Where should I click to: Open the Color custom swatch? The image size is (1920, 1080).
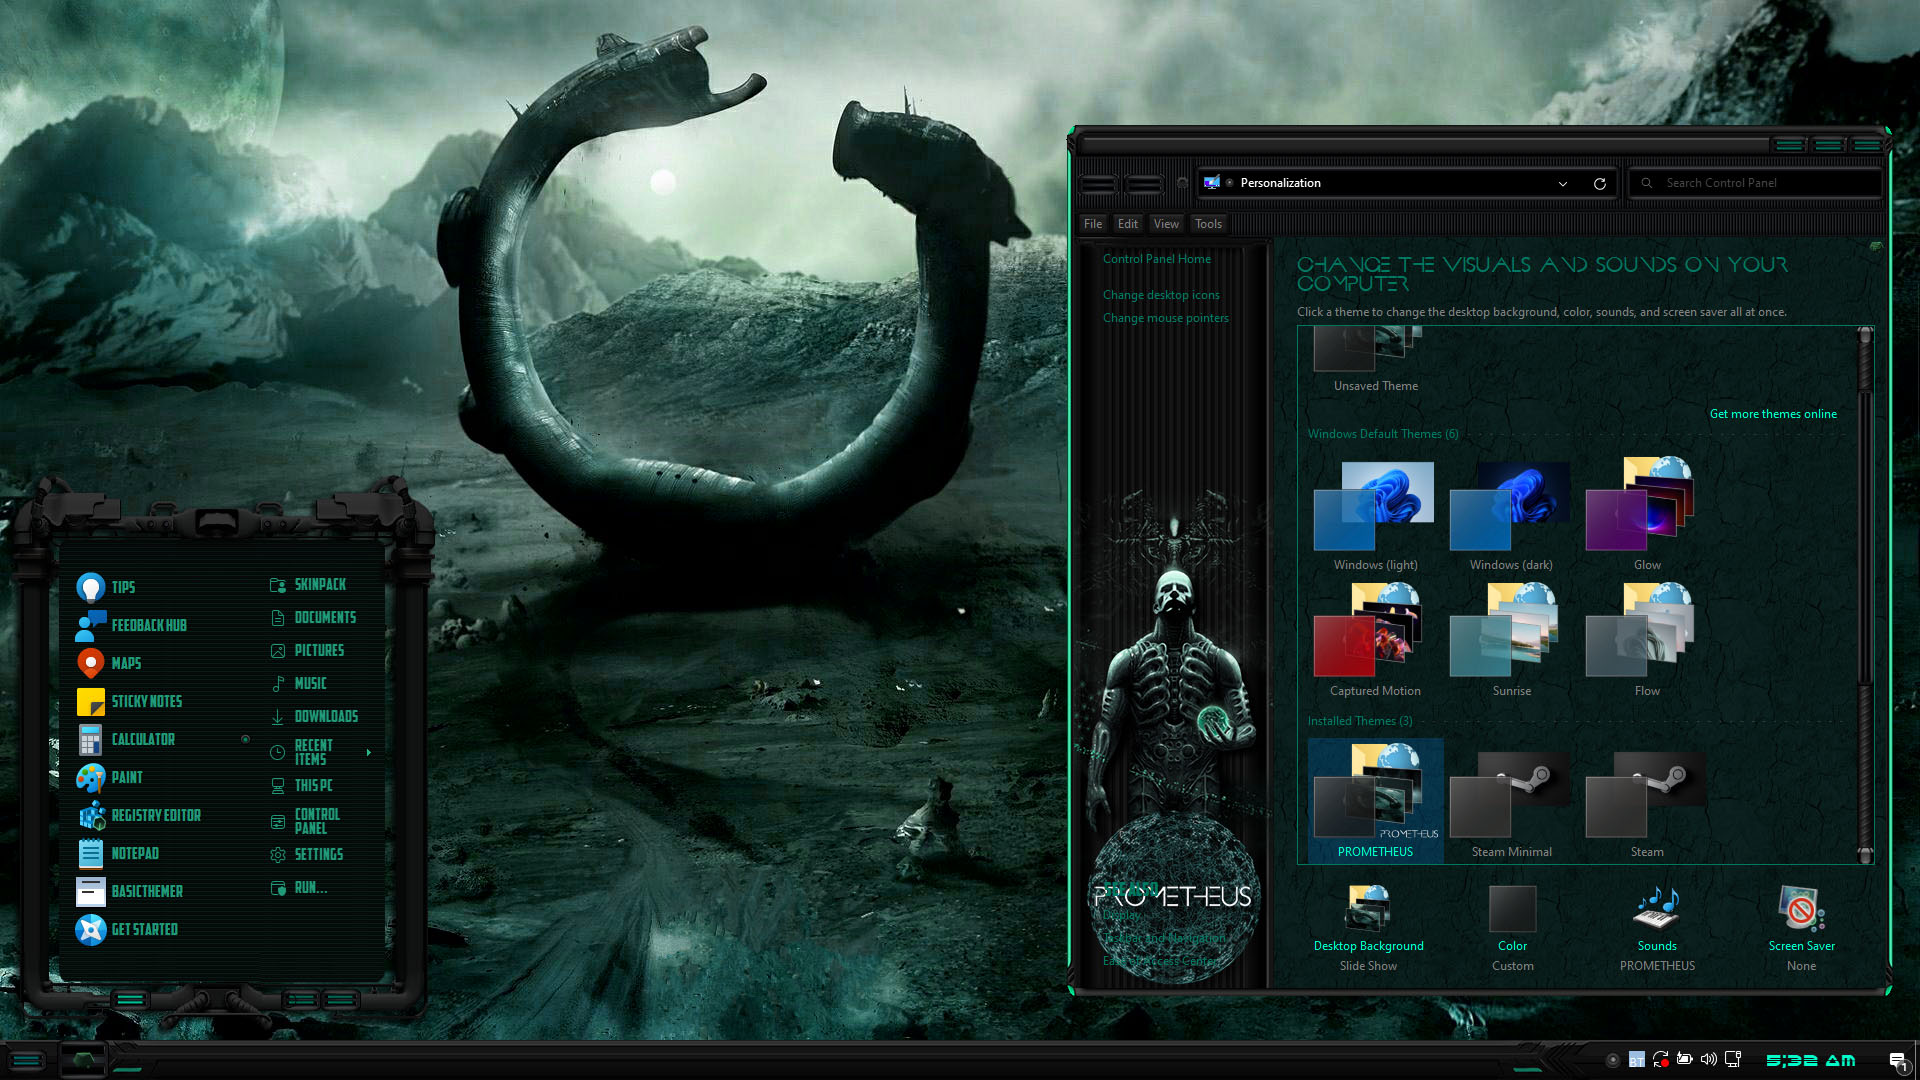pyautogui.click(x=1512, y=909)
